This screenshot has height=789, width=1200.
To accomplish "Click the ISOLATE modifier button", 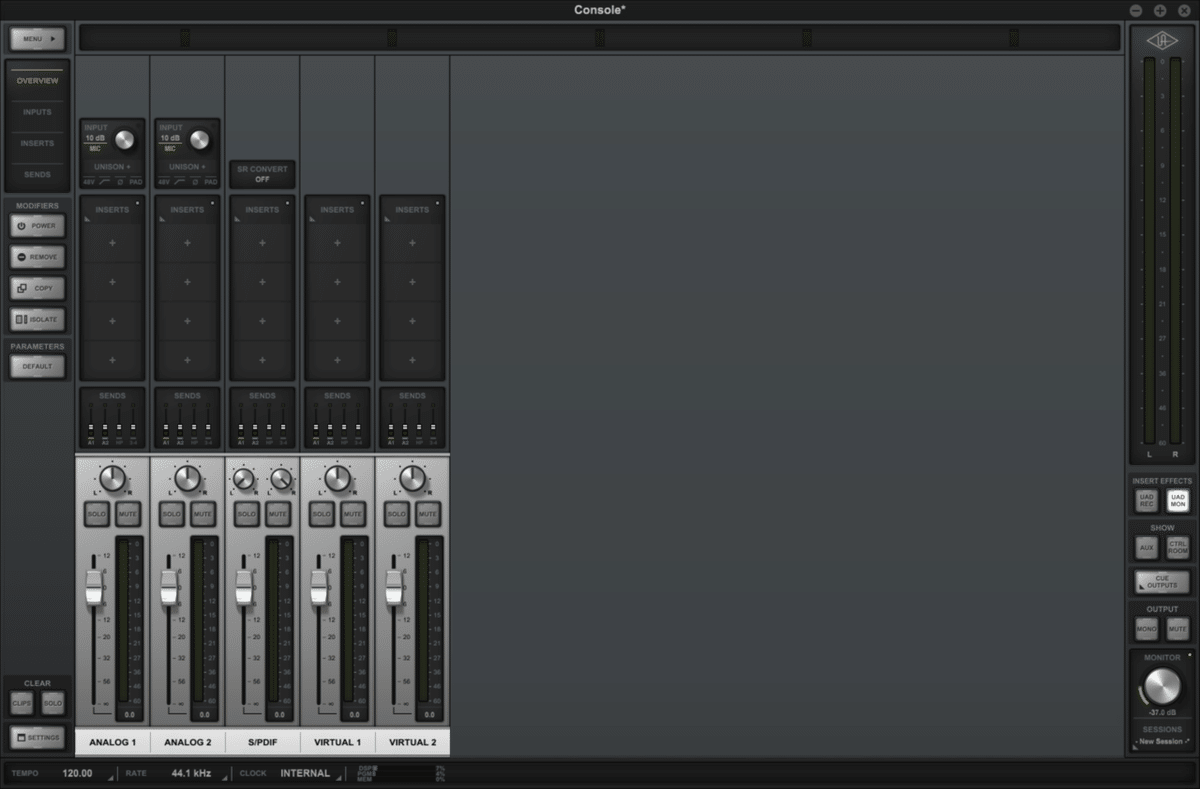I will (38, 319).
